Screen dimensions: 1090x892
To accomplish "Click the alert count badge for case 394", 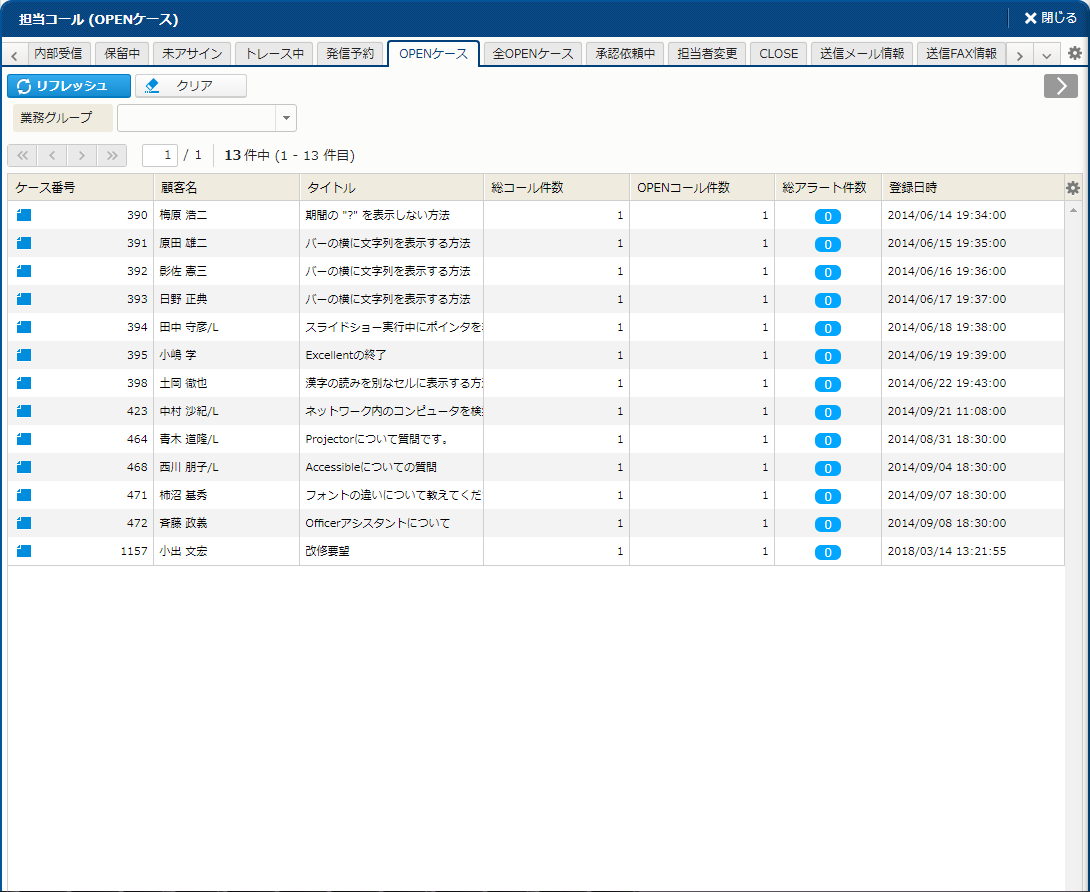I will click(827, 328).
